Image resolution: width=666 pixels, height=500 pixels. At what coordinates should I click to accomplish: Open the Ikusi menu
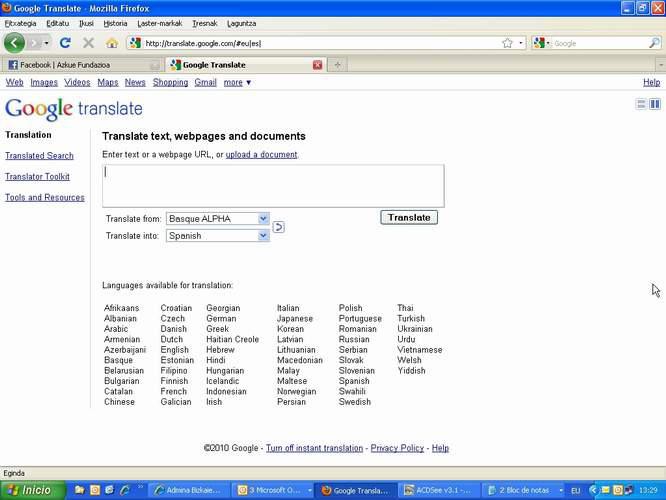tap(86, 23)
